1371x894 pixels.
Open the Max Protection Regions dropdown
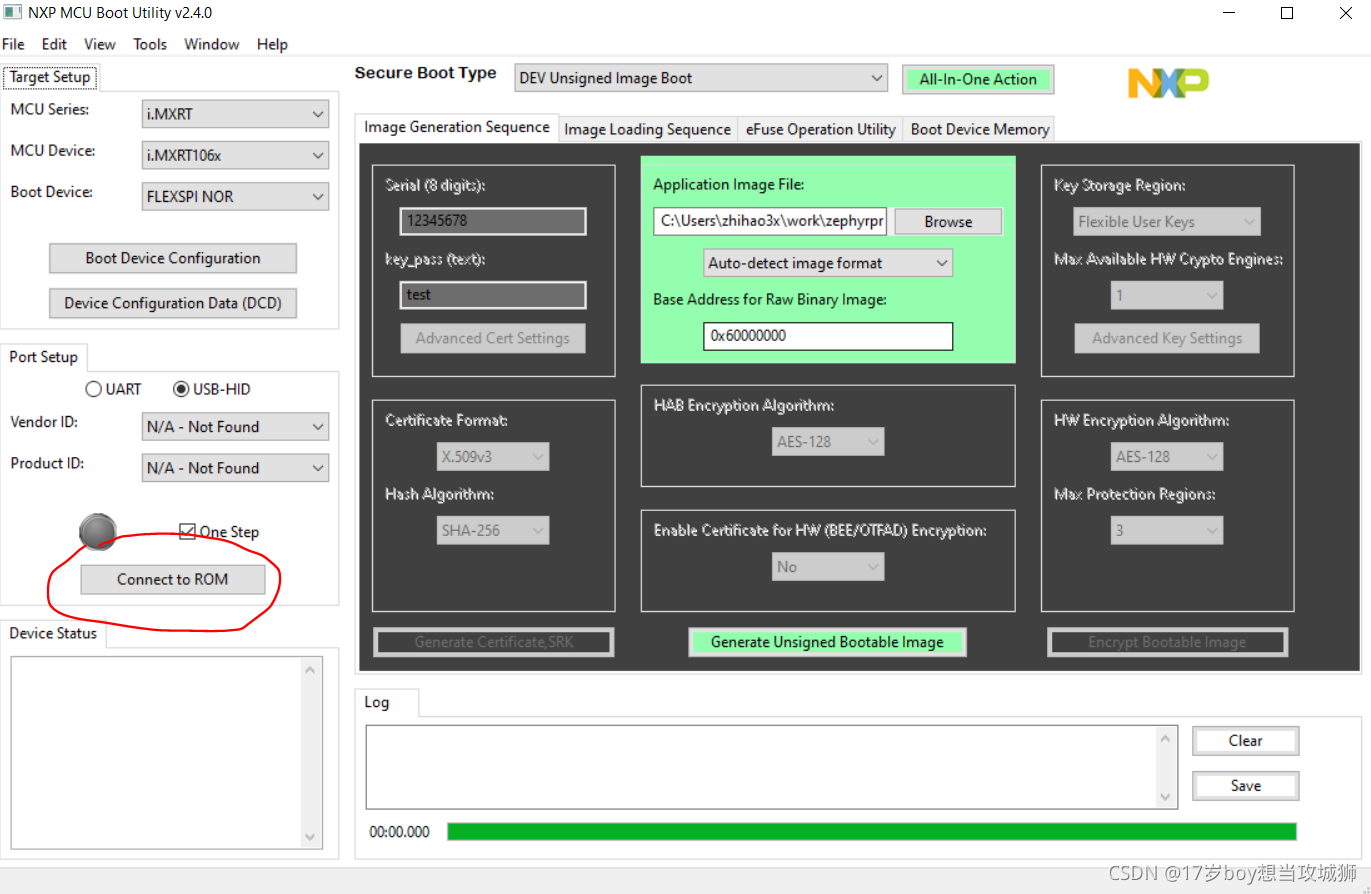[1167, 531]
